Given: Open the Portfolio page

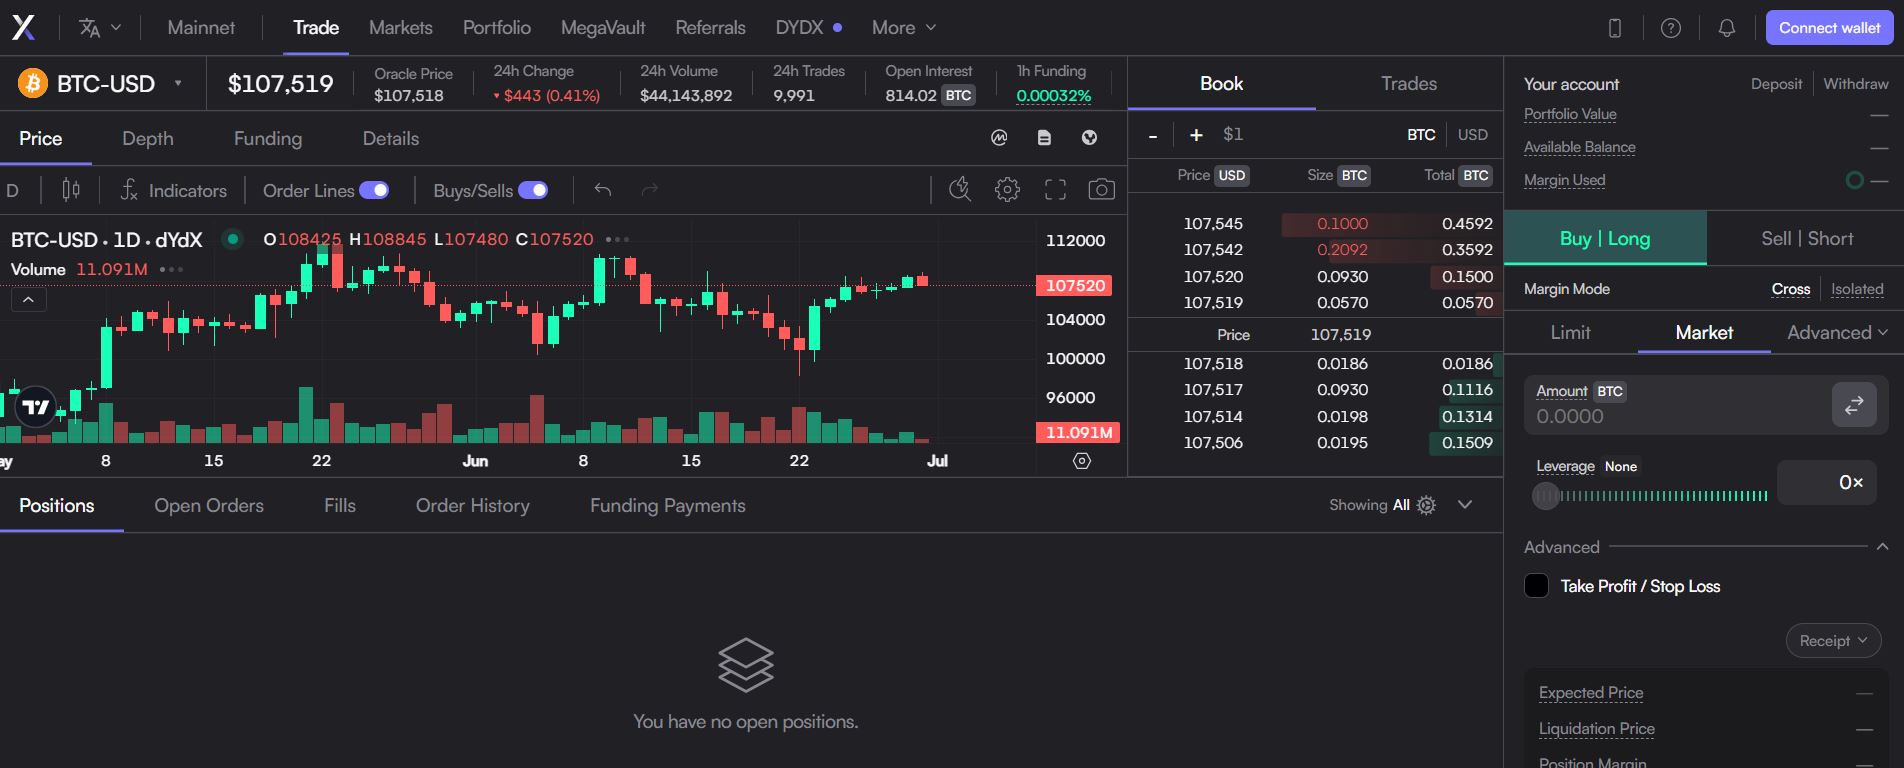Looking at the screenshot, I should pyautogui.click(x=496, y=28).
